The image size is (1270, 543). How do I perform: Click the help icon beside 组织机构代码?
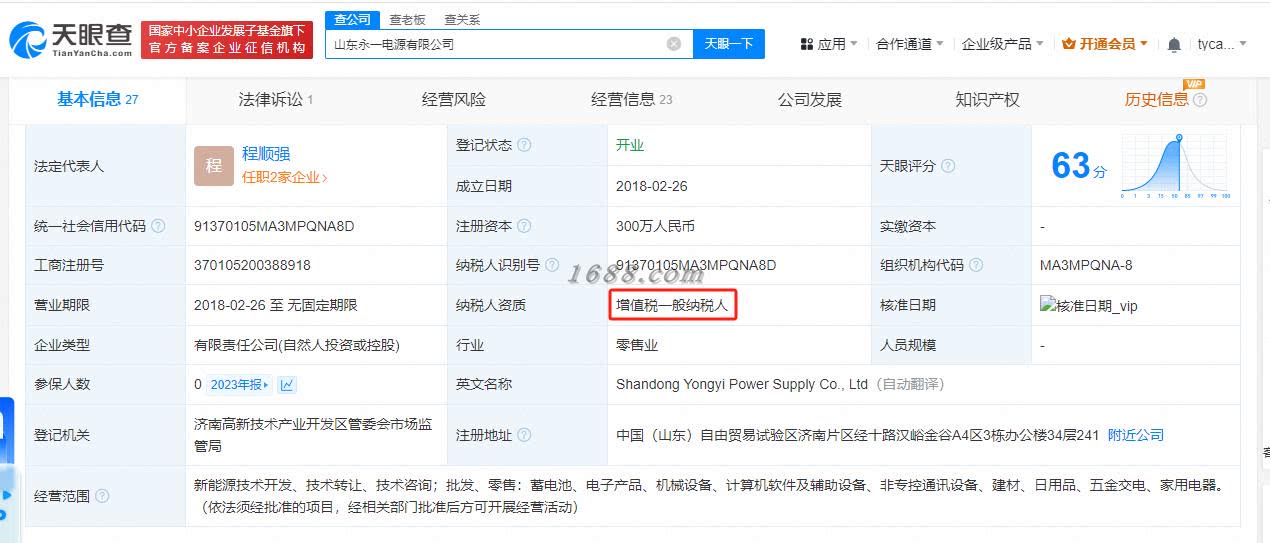point(976,265)
